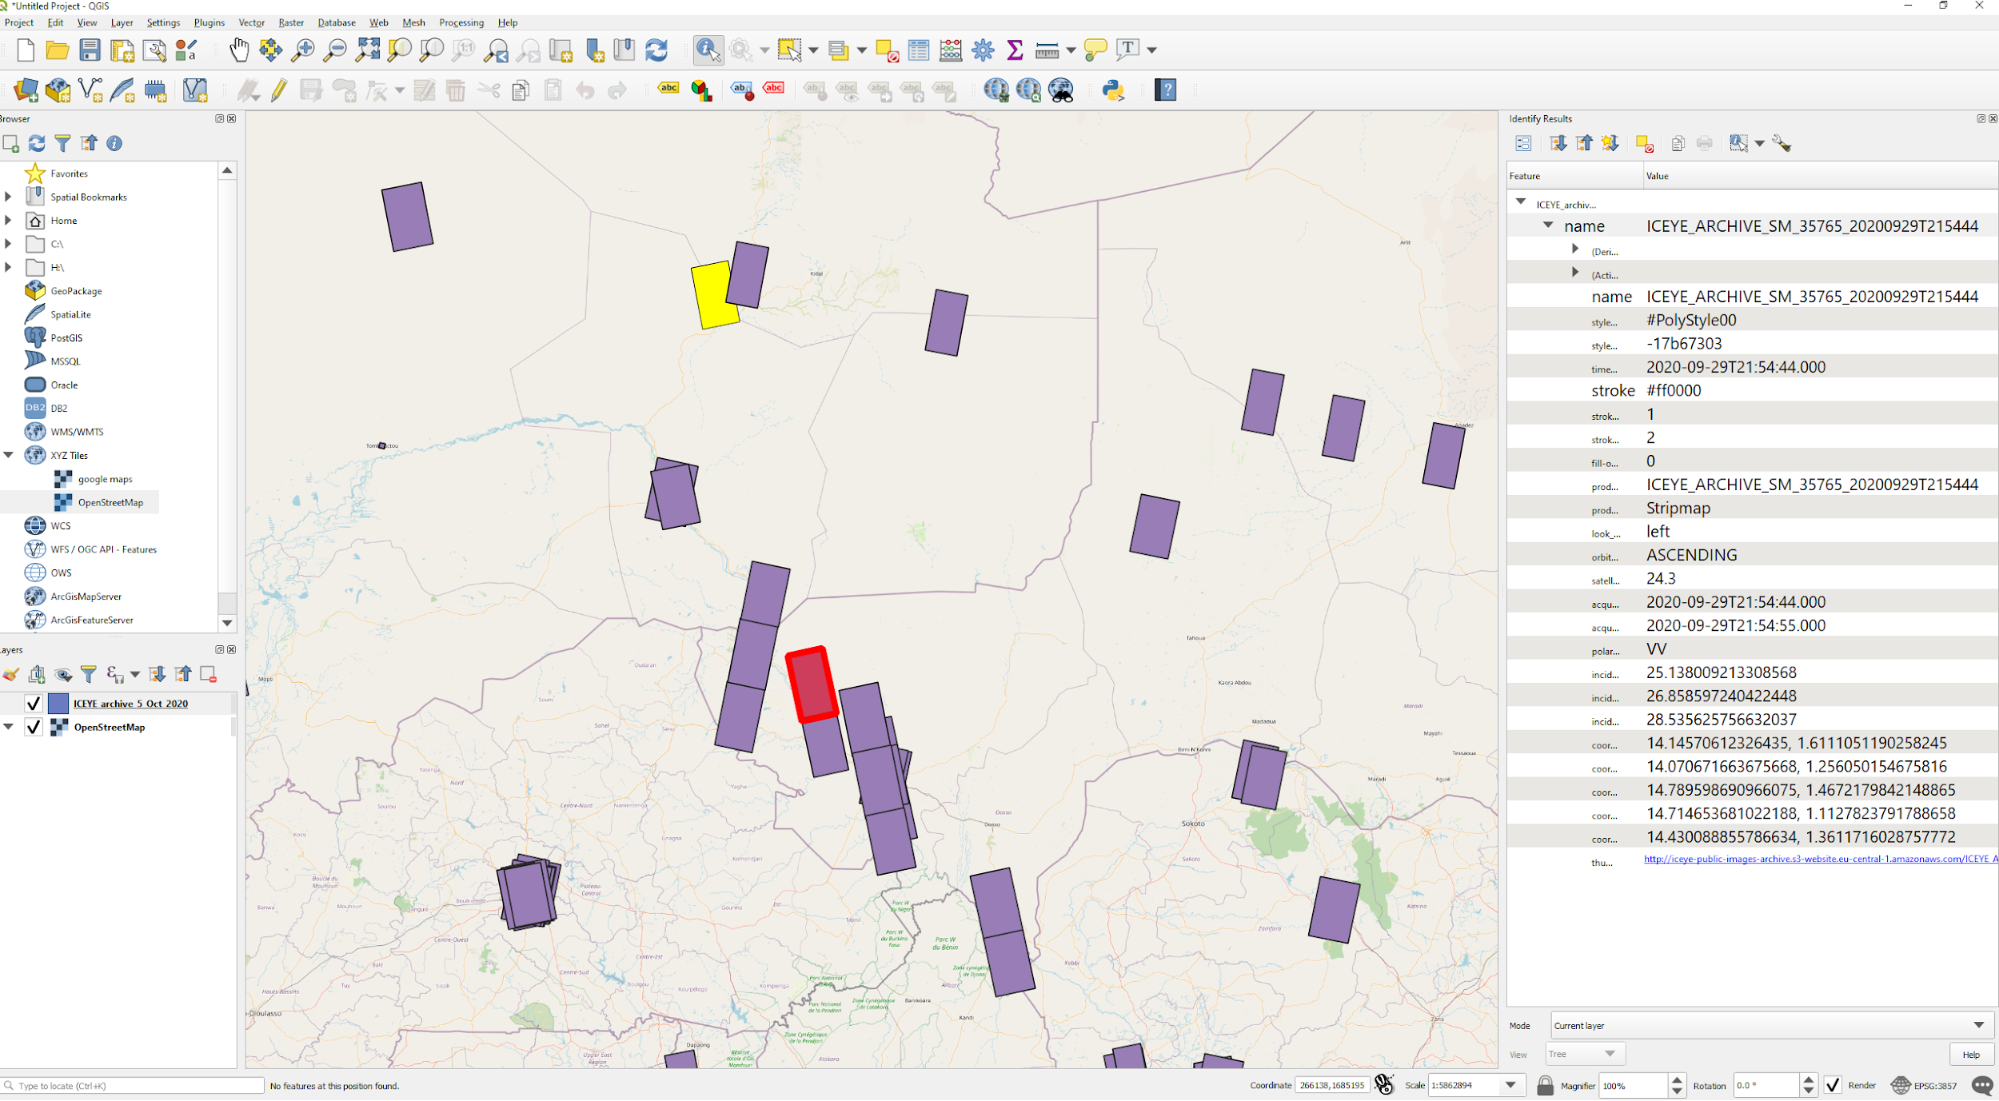Screen dimensions: 1999x1101
Task: Clear results in Identify Results panel
Action: point(1645,143)
